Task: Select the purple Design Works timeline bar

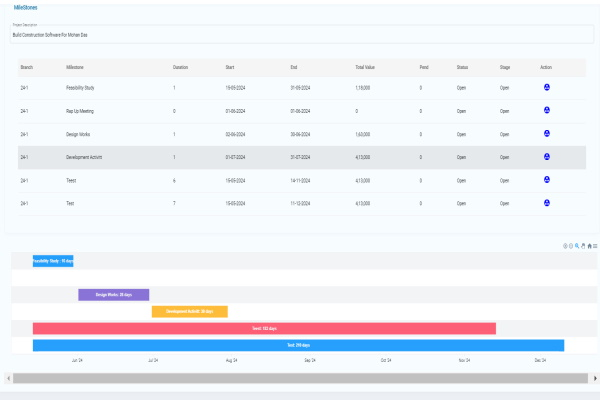Action: coord(113,295)
